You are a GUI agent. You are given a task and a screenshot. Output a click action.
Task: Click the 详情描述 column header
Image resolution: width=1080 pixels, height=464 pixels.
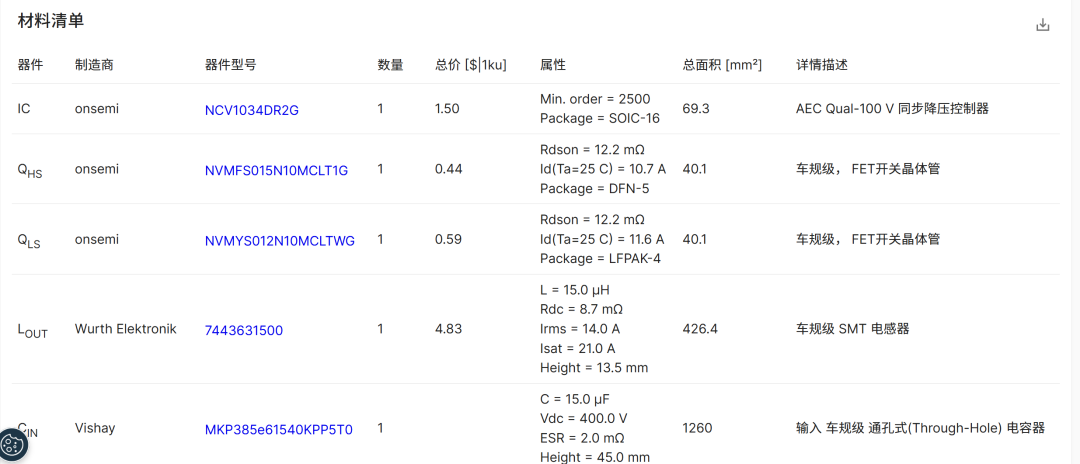coord(822,65)
